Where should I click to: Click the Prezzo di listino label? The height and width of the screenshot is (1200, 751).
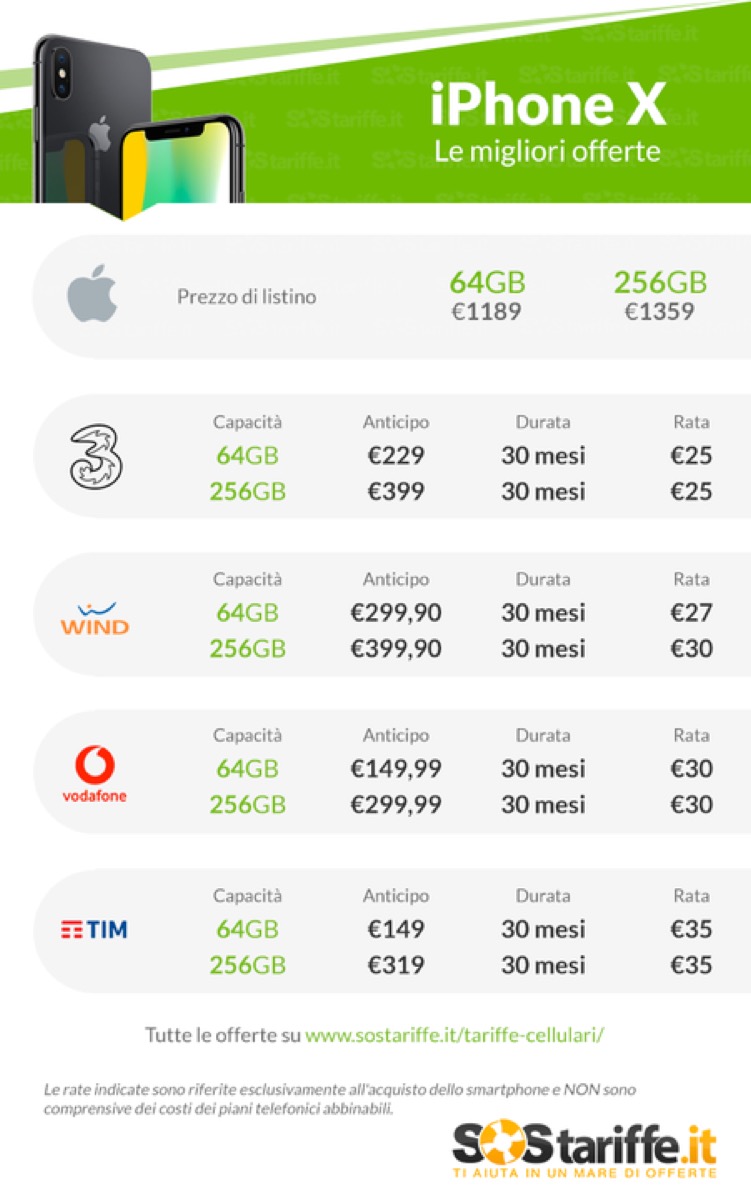pos(246,297)
